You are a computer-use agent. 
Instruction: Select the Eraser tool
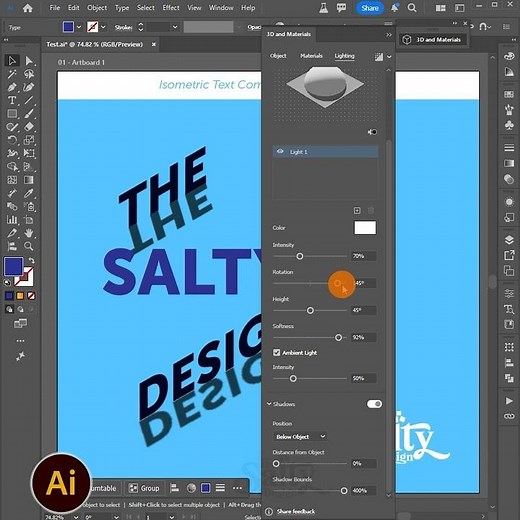[29, 127]
